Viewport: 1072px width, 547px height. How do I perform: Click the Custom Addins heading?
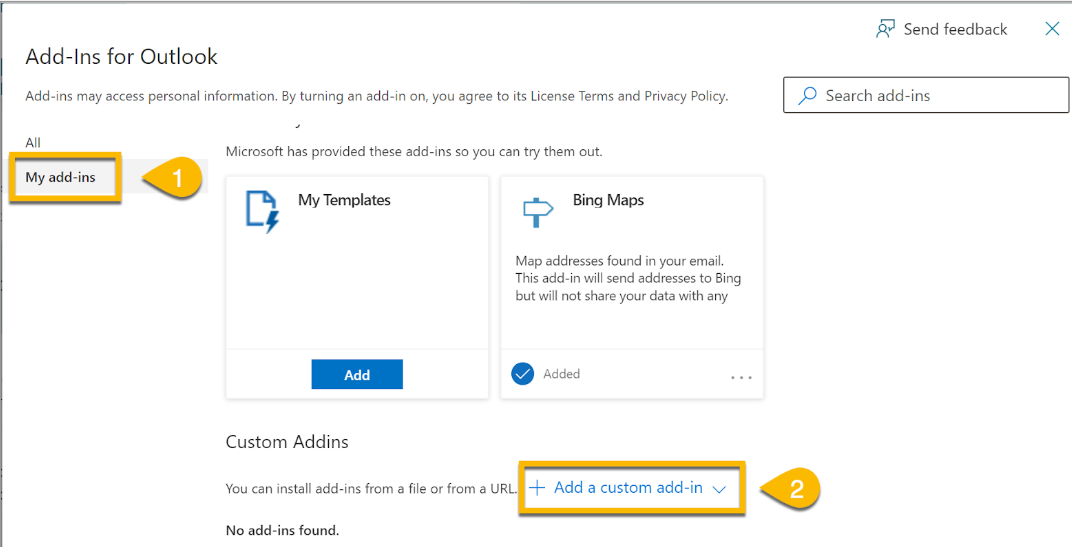click(287, 442)
